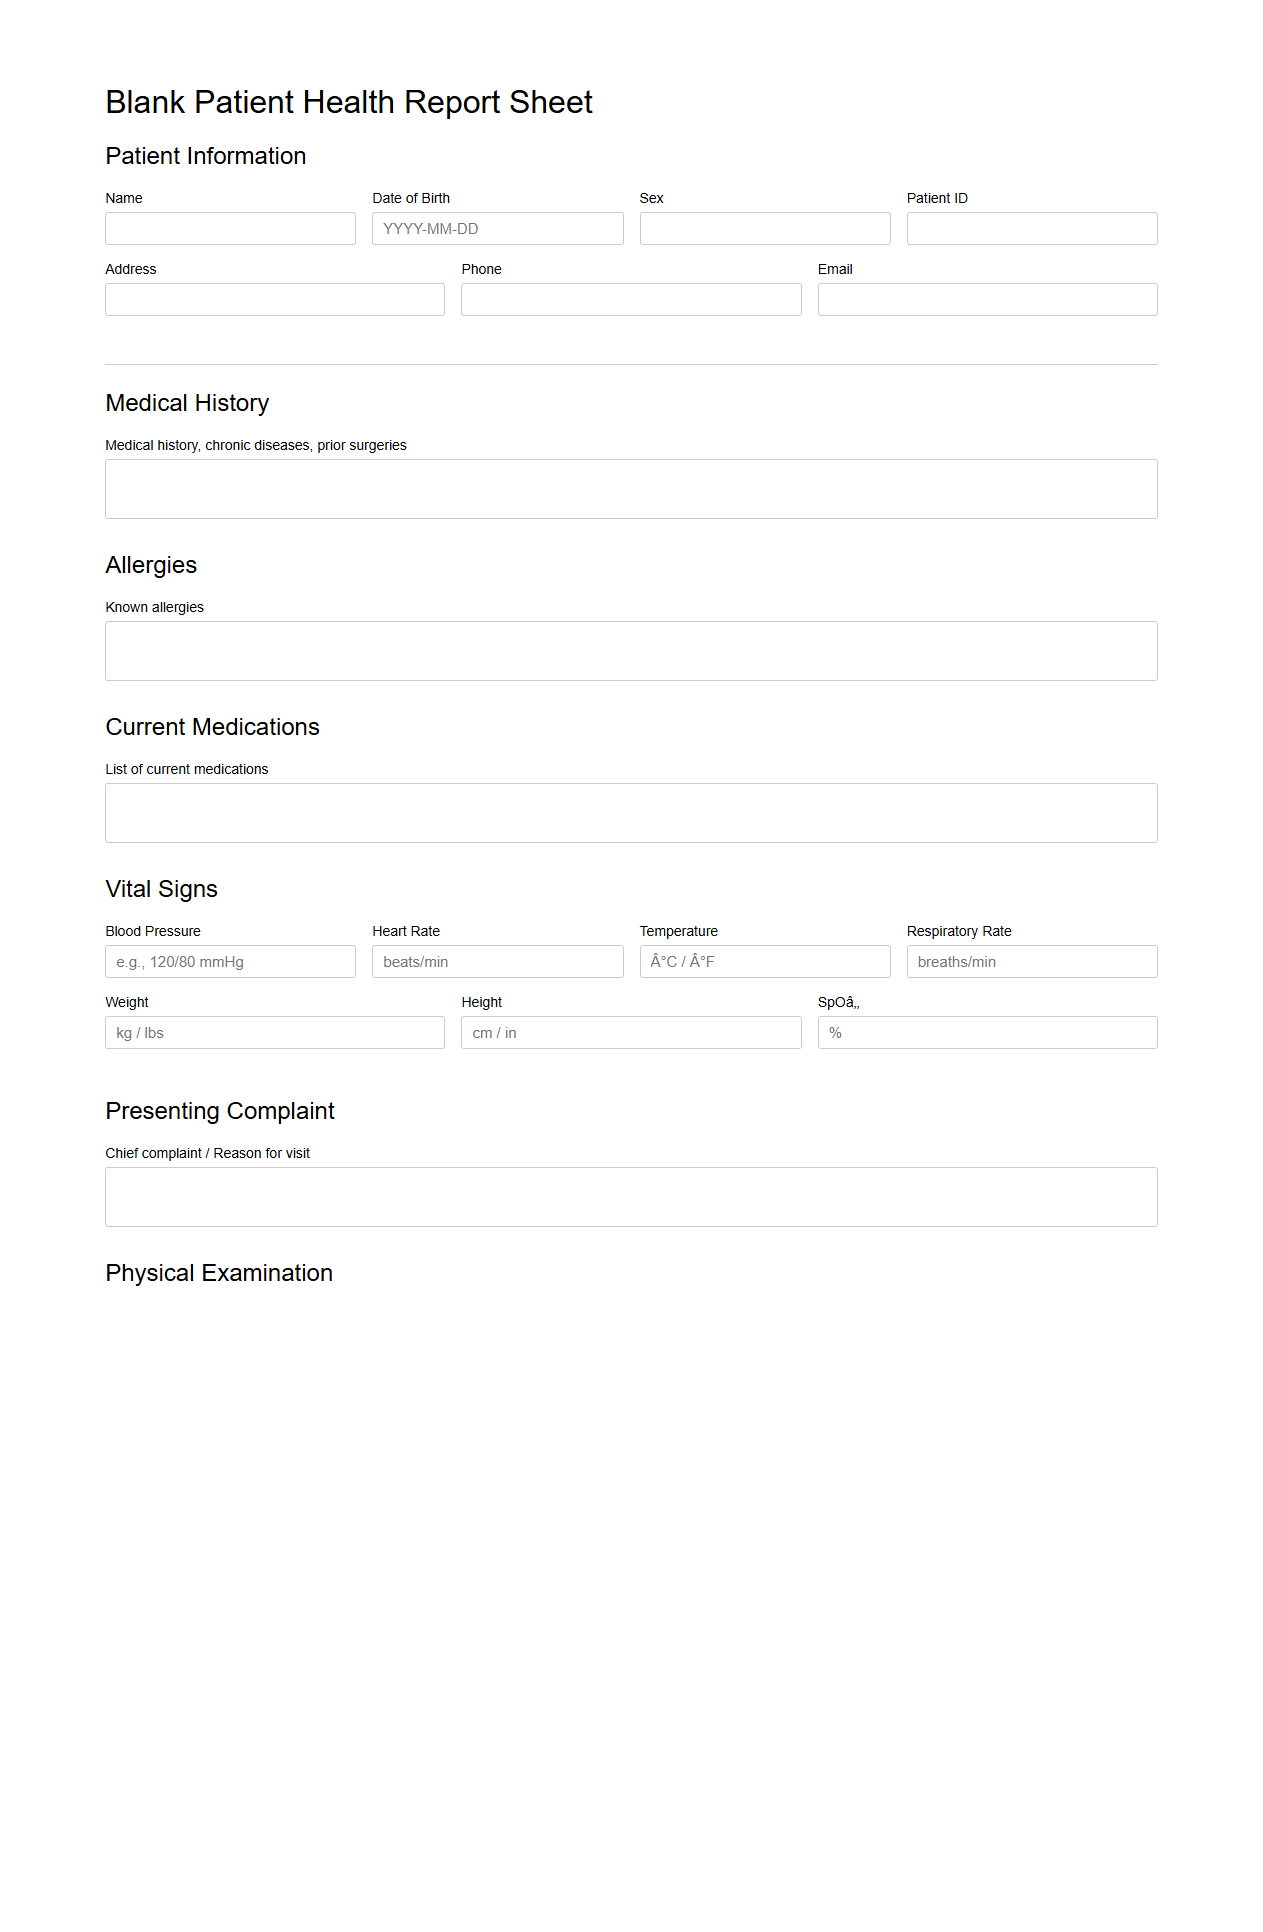
Task: Click the chief complaint text area
Action: coord(631,1196)
